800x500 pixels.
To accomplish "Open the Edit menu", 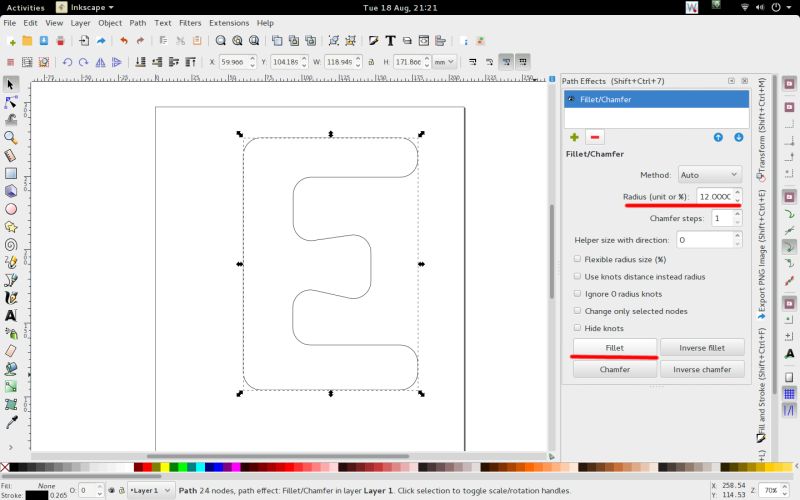I will (31, 23).
